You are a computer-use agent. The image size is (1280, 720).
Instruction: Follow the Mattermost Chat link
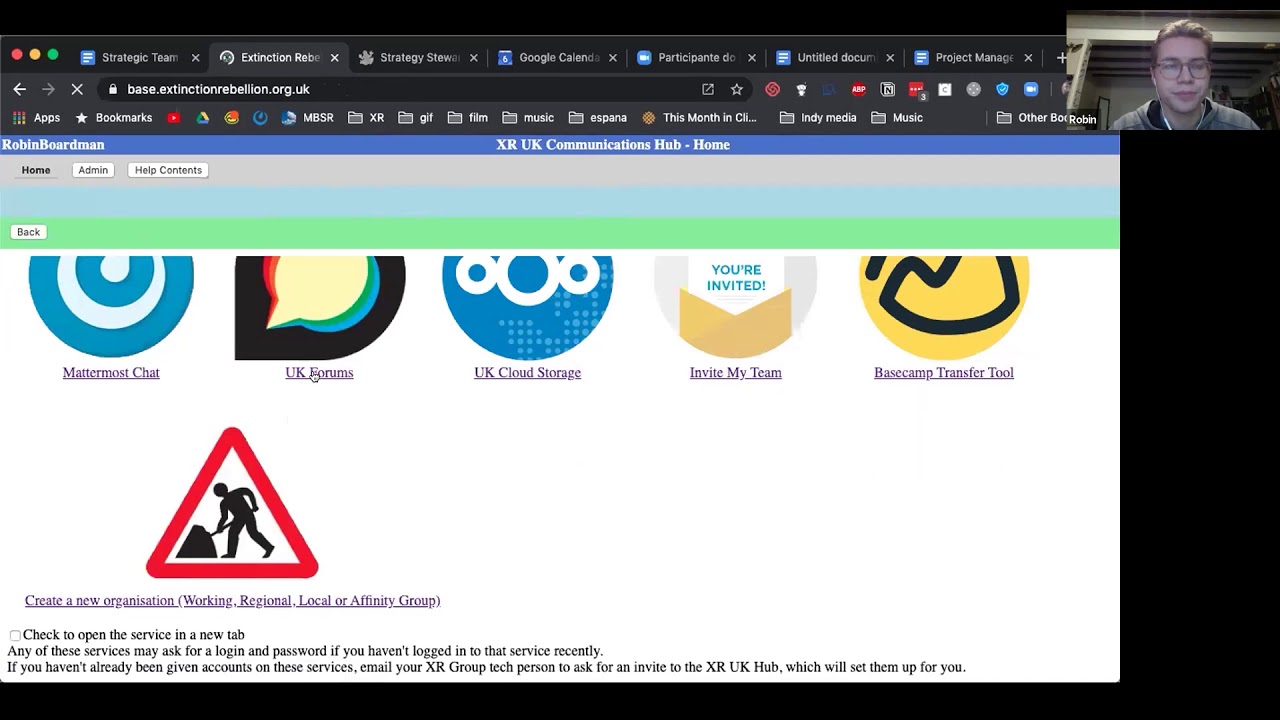(x=111, y=373)
